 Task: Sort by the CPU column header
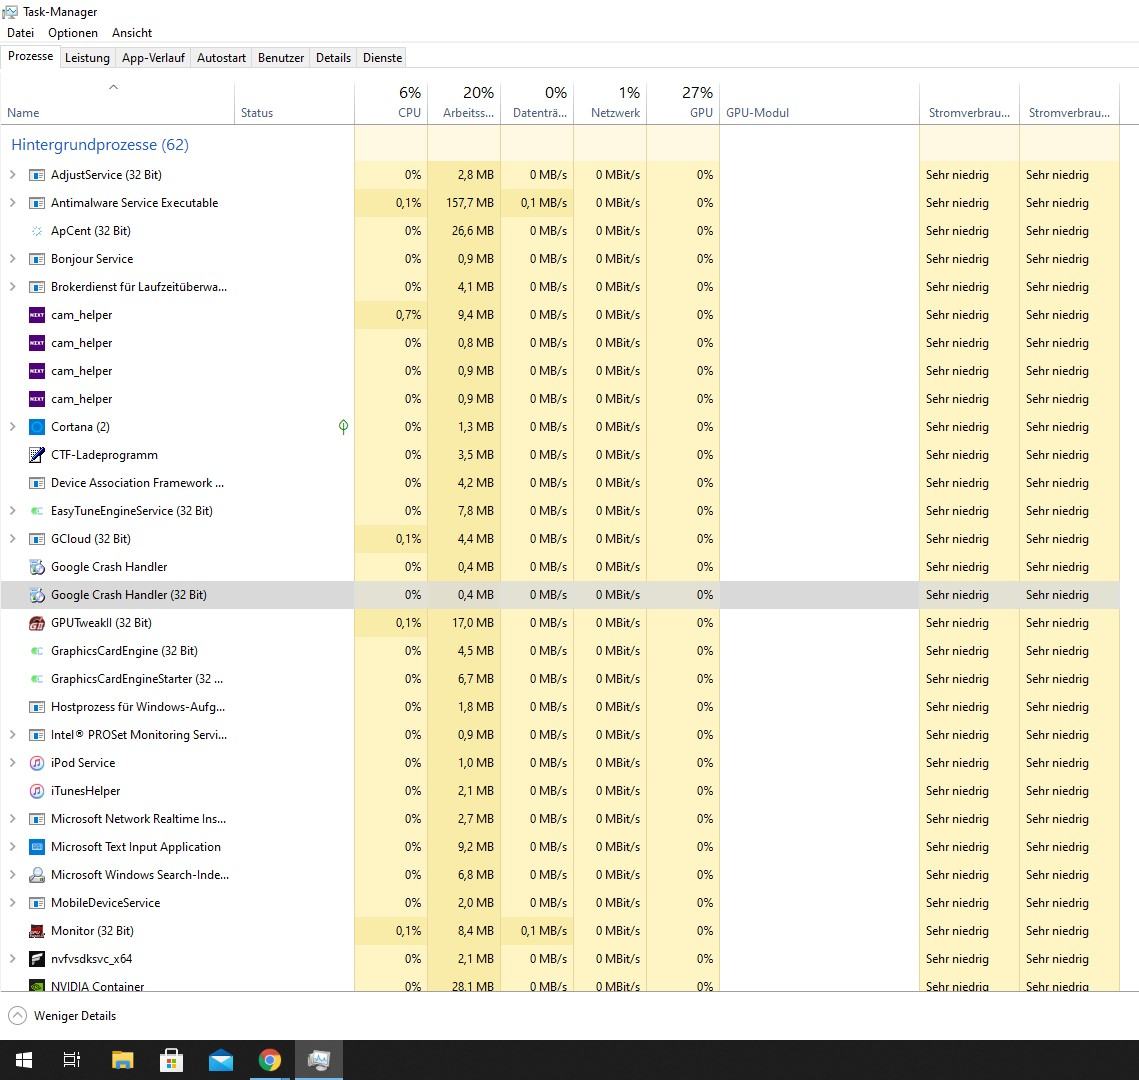pos(391,104)
